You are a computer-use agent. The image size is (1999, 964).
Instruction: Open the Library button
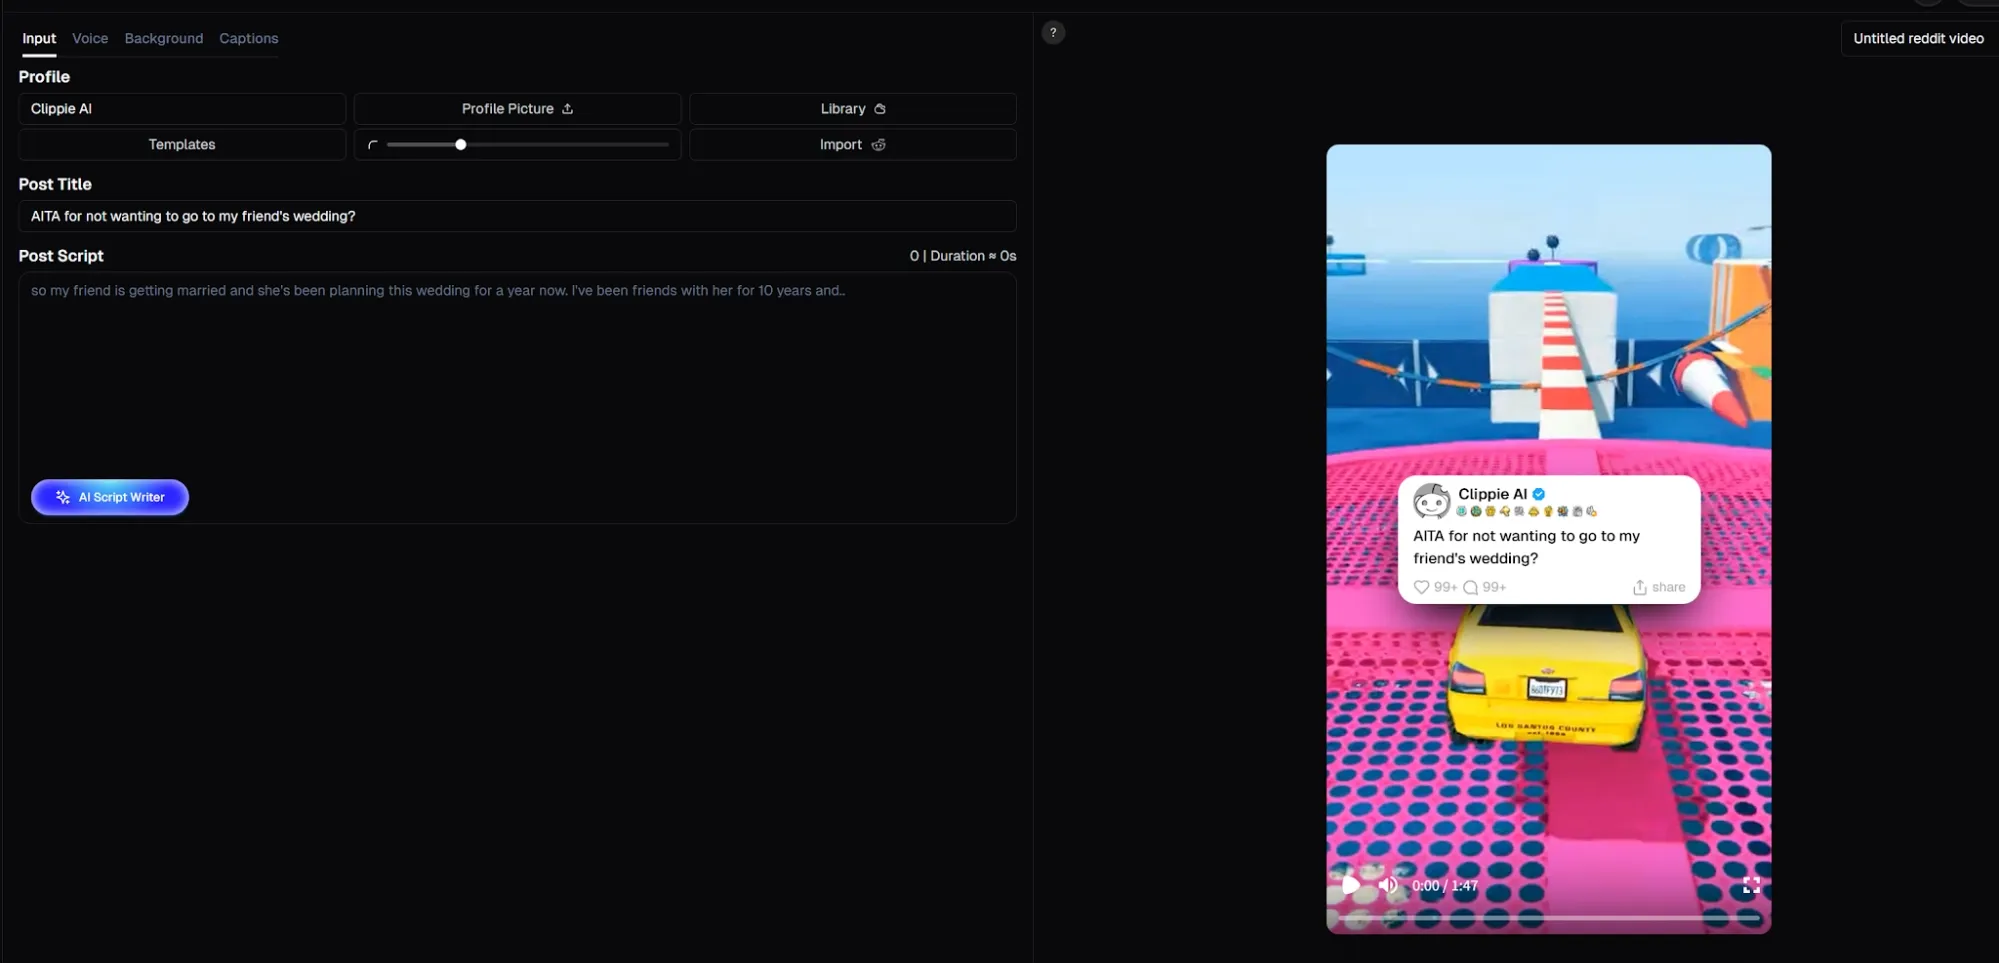coord(853,109)
